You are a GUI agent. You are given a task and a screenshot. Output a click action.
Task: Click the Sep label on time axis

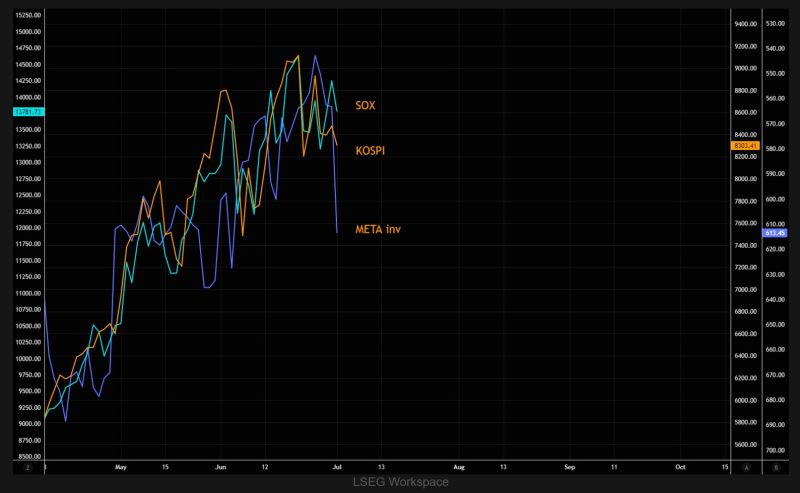[569, 467]
